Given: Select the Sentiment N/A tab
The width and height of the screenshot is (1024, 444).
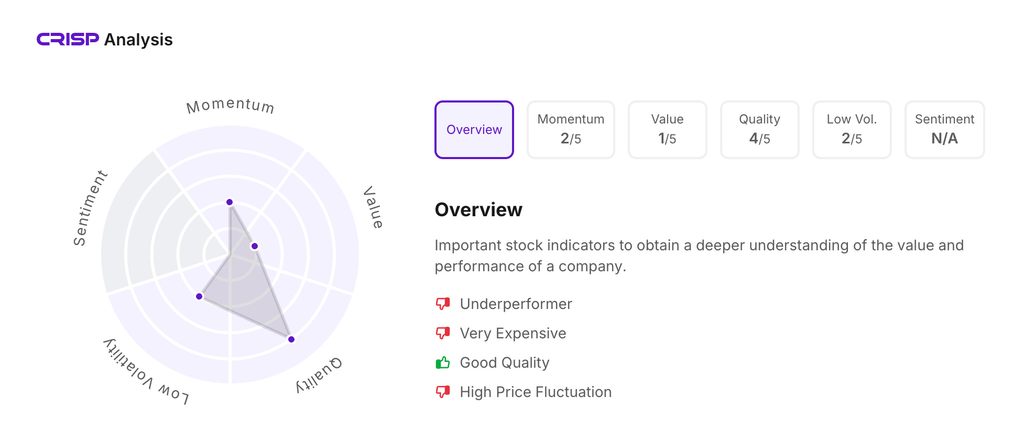Looking at the screenshot, I should pos(944,130).
